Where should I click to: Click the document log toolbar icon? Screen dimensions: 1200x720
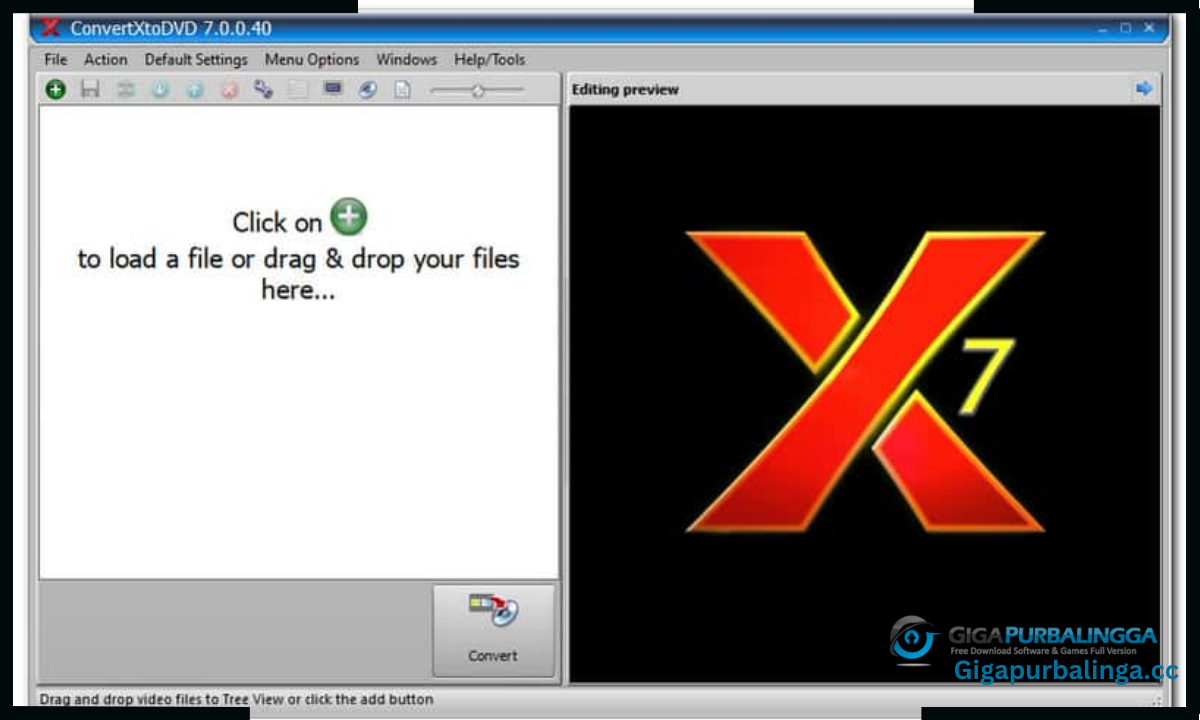(402, 89)
